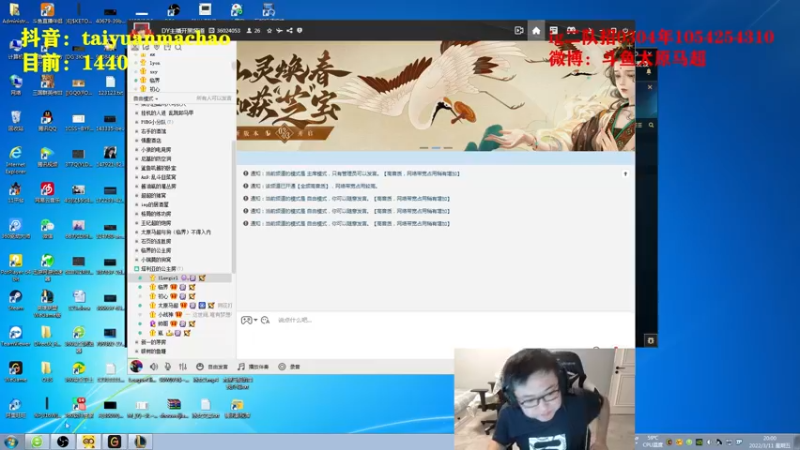Viewport: 800px width, 450px height.
Task: Open the Steam desktop icon
Action: (x=15, y=300)
